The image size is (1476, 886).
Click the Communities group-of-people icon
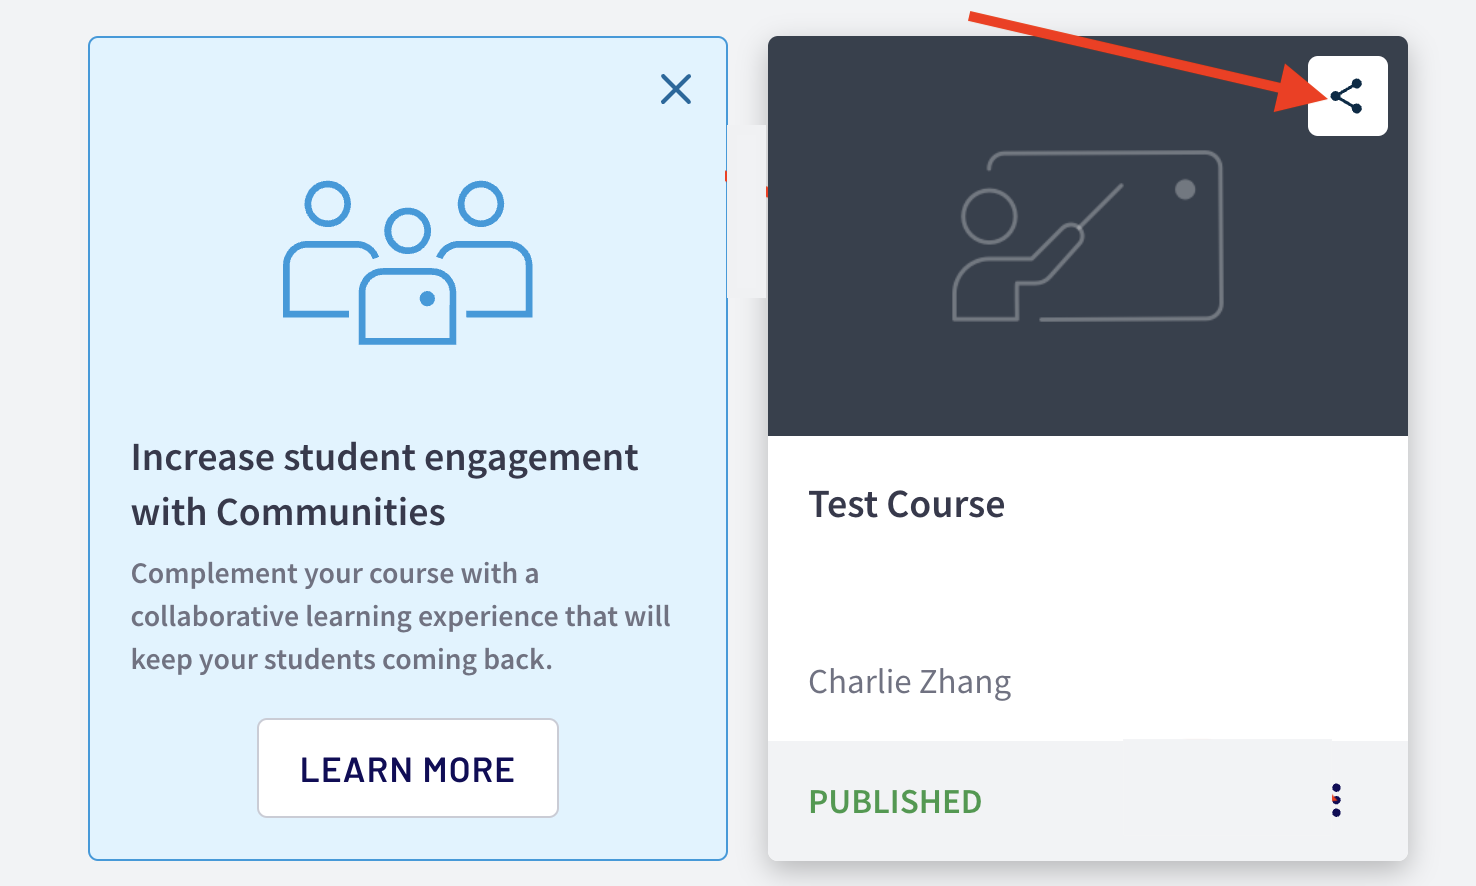point(408,262)
